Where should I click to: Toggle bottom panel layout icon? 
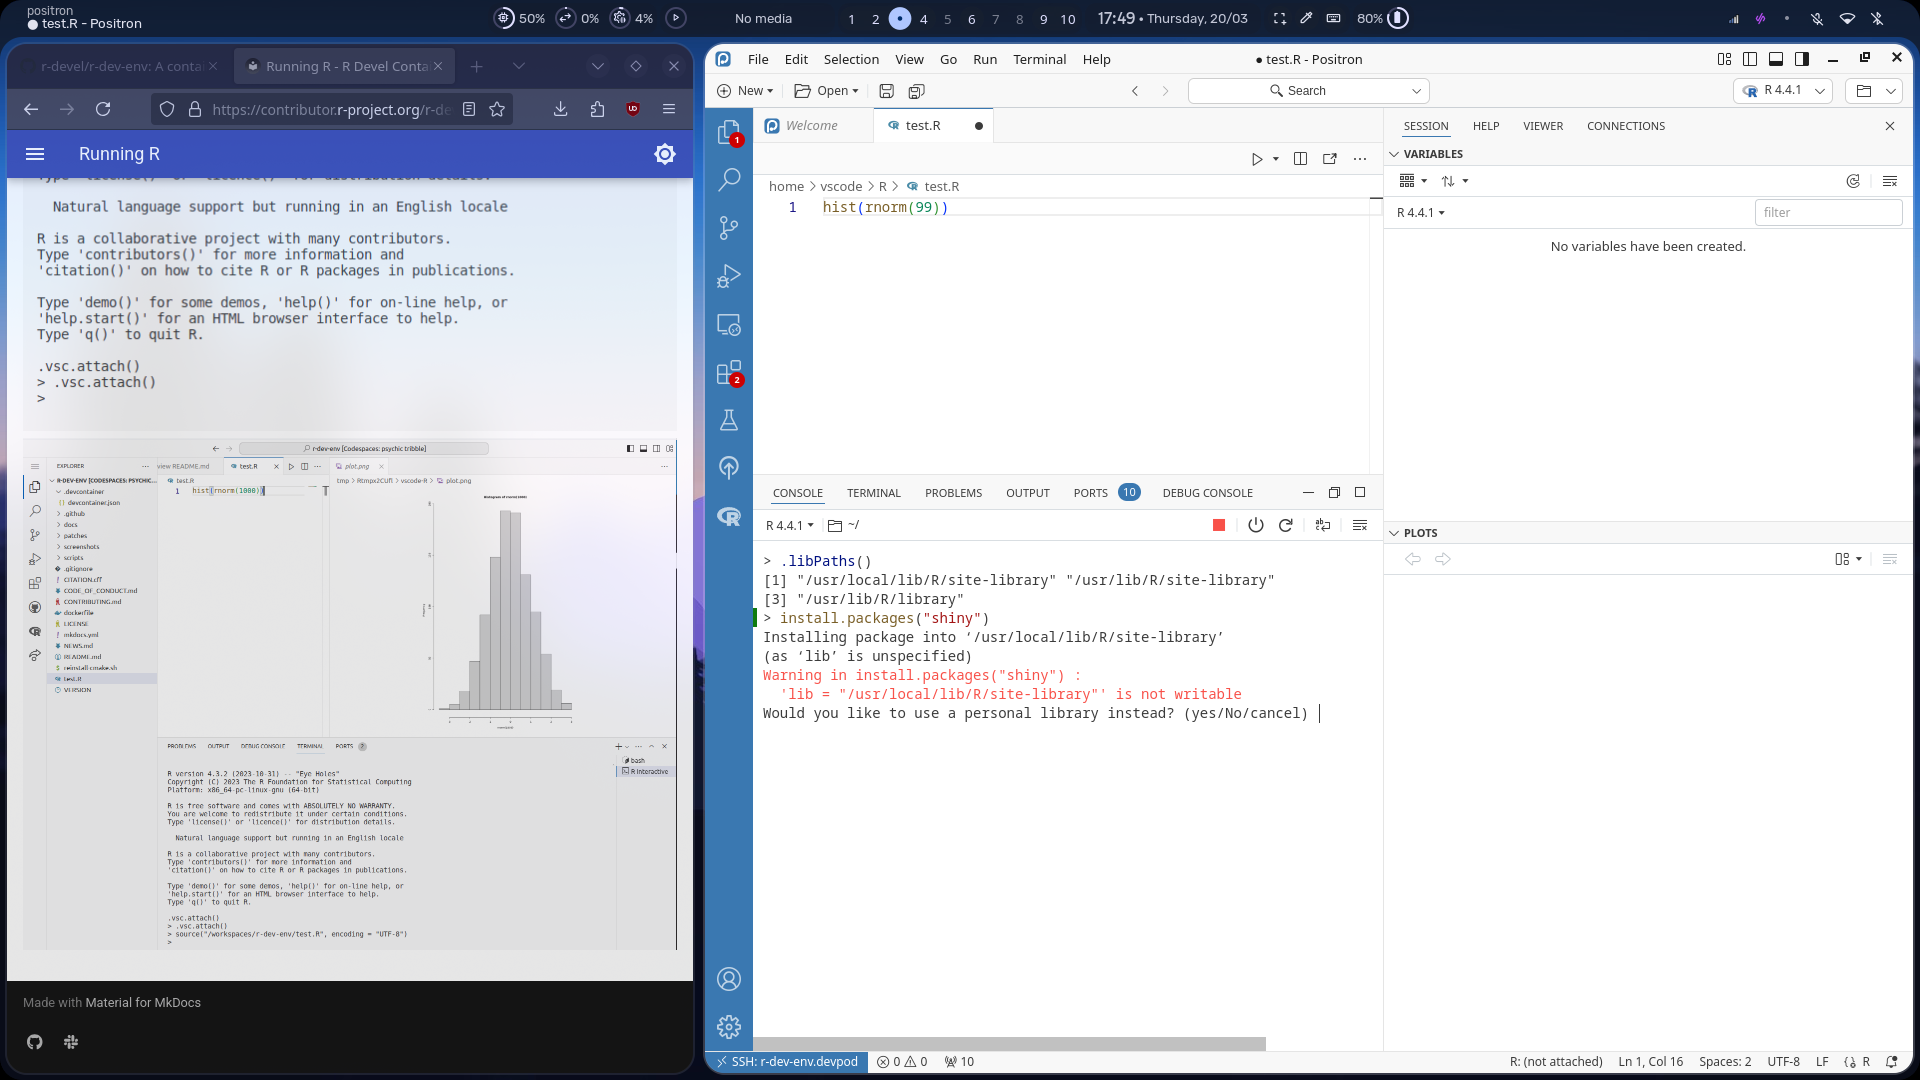tap(1776, 59)
